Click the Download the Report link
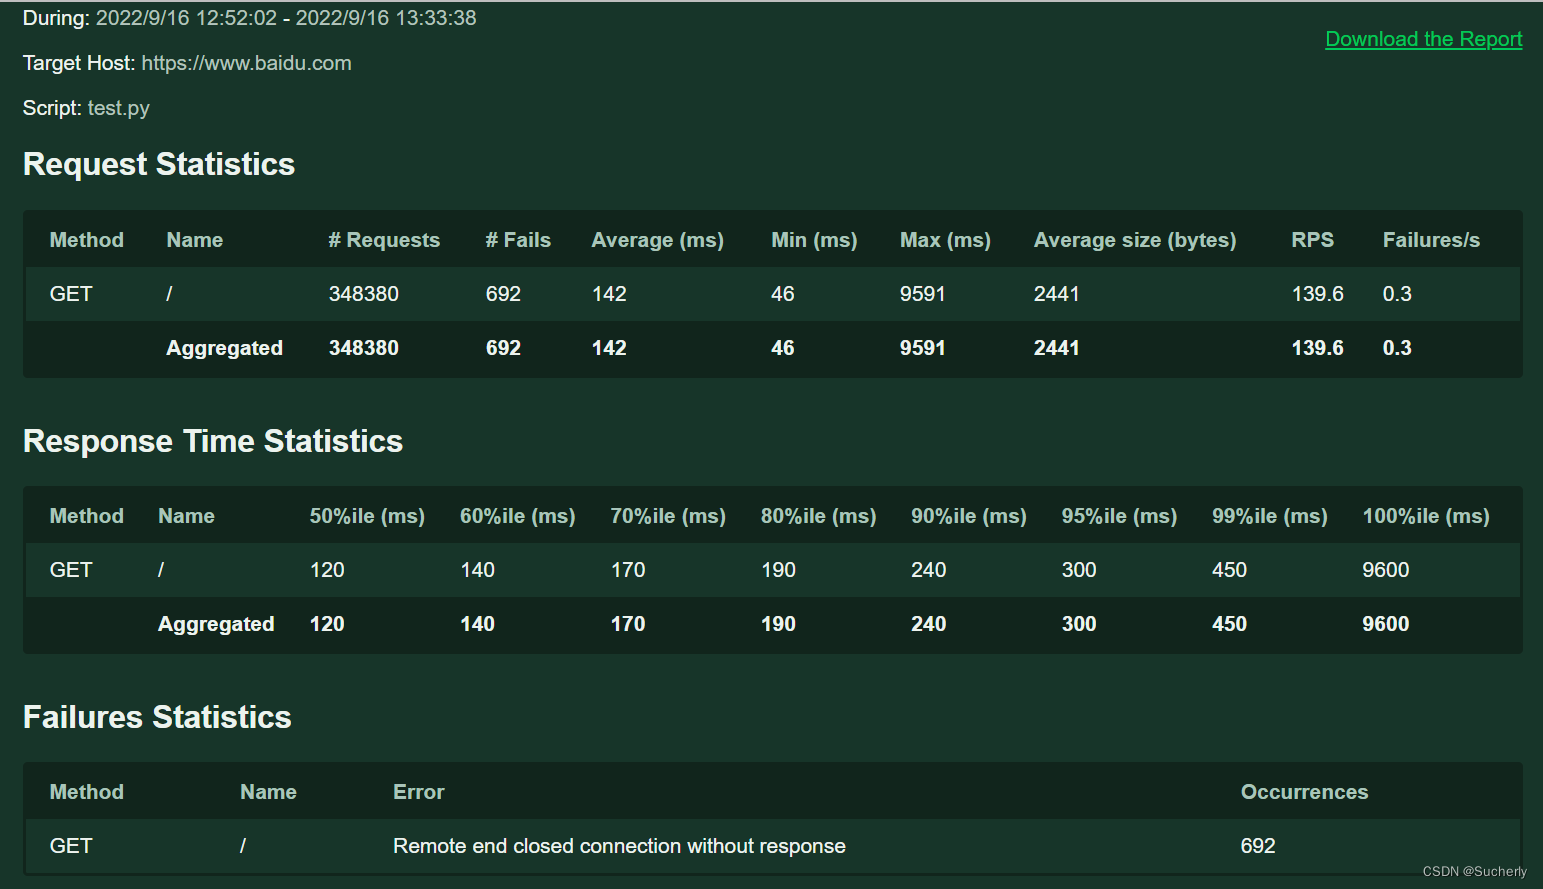Image resolution: width=1543 pixels, height=889 pixels. 1423,39
